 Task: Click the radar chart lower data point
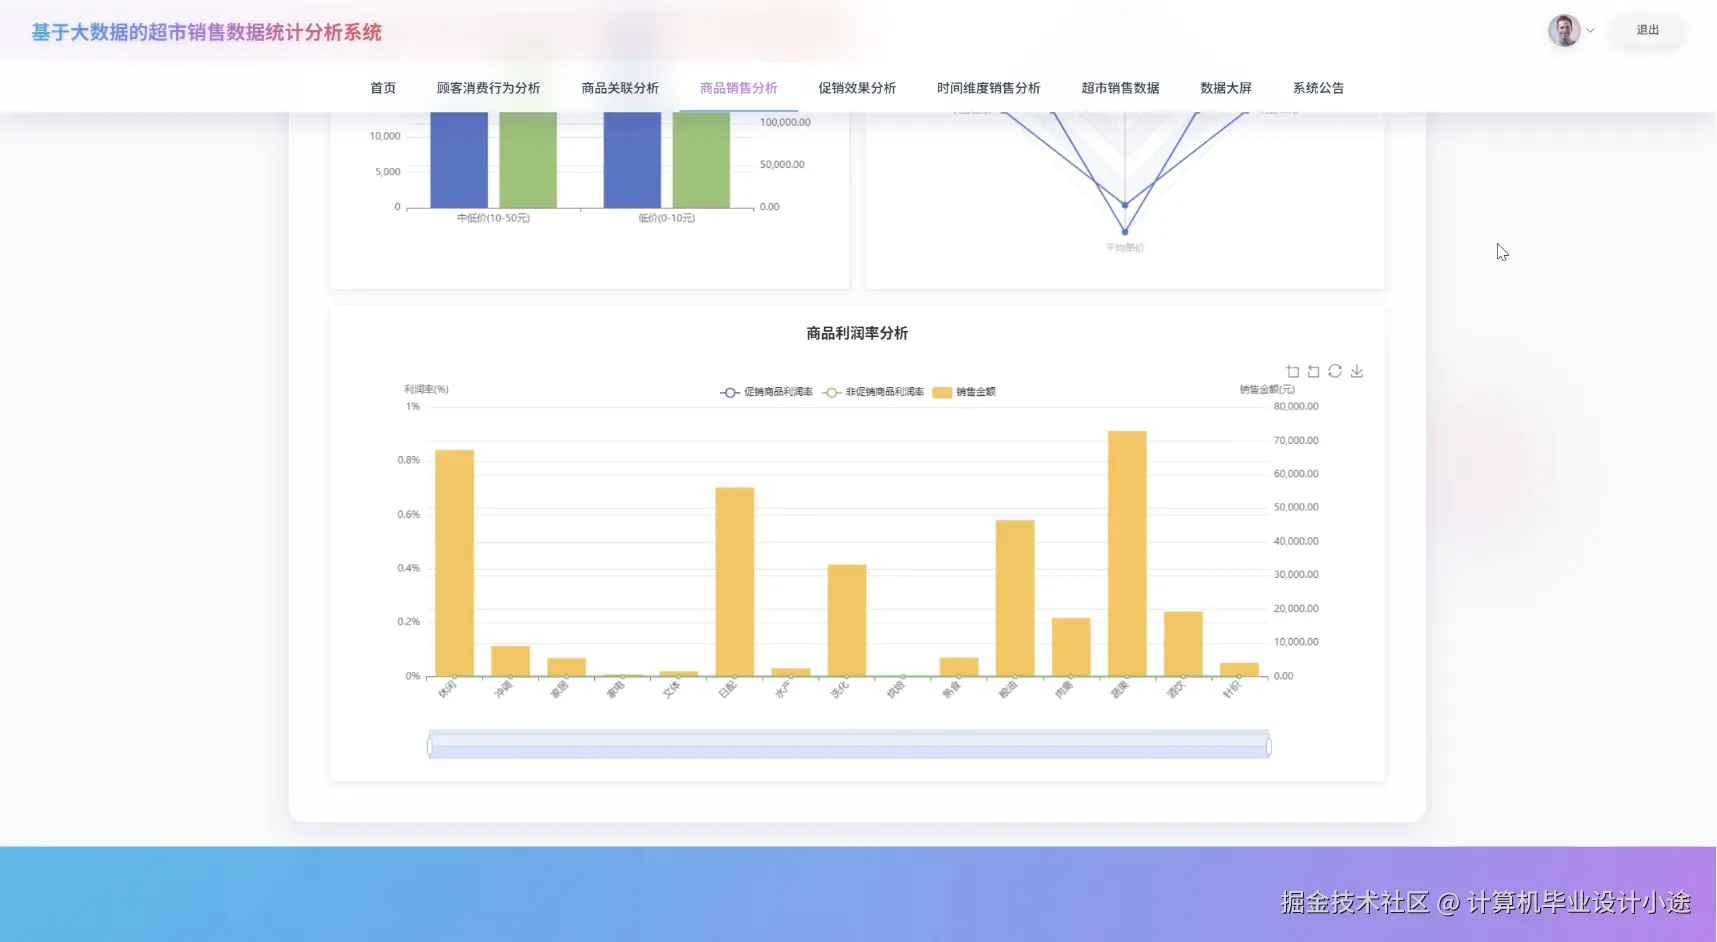tap(1125, 231)
